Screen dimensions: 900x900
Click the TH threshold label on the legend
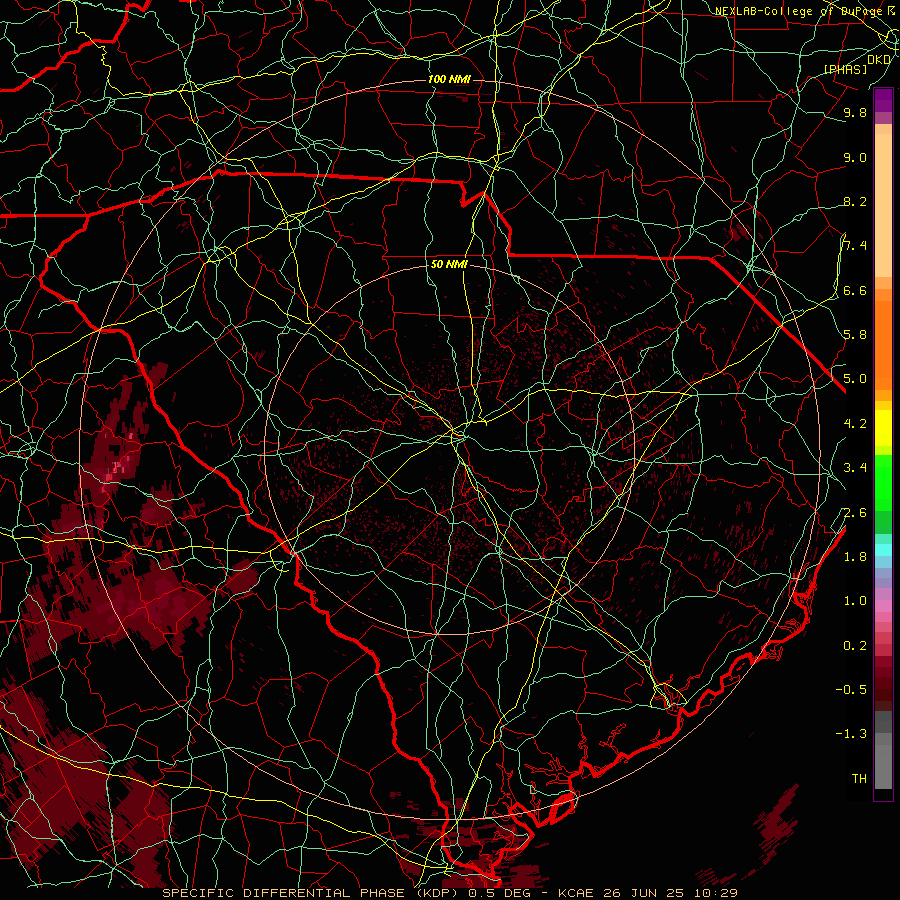point(859,779)
